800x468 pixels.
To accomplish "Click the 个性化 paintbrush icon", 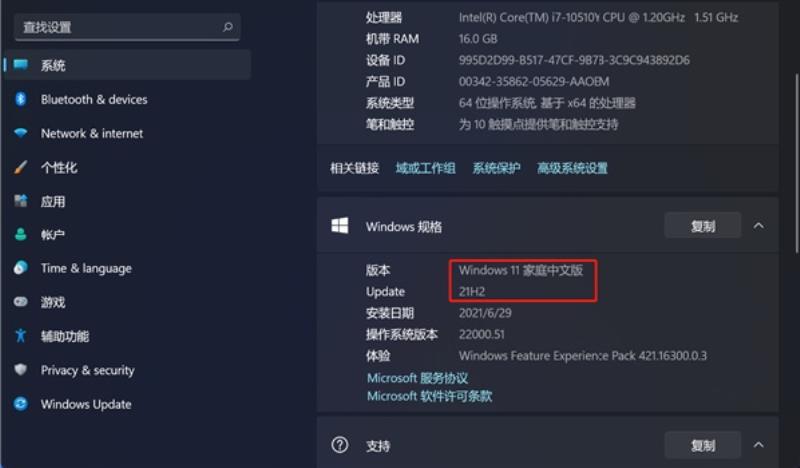I will click(20, 167).
